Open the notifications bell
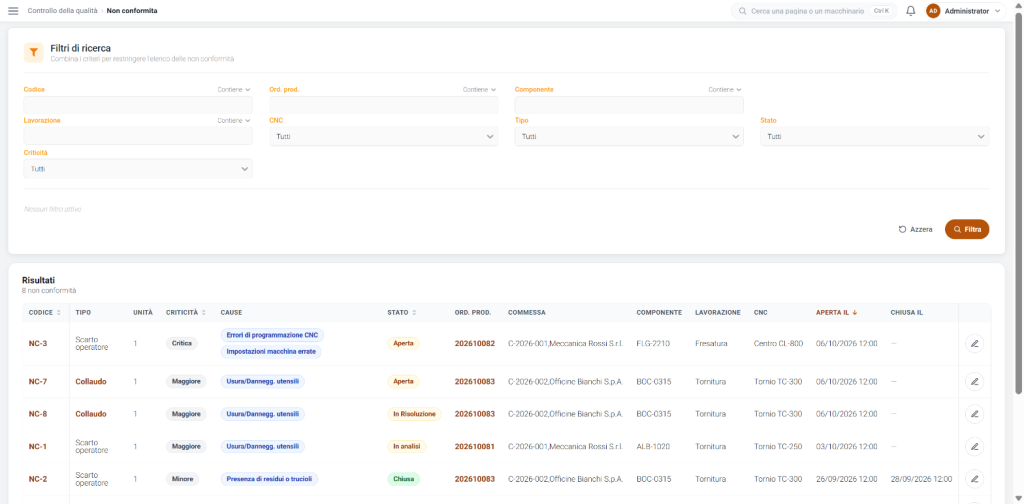Viewport: 1024px width, 504px height. (911, 11)
